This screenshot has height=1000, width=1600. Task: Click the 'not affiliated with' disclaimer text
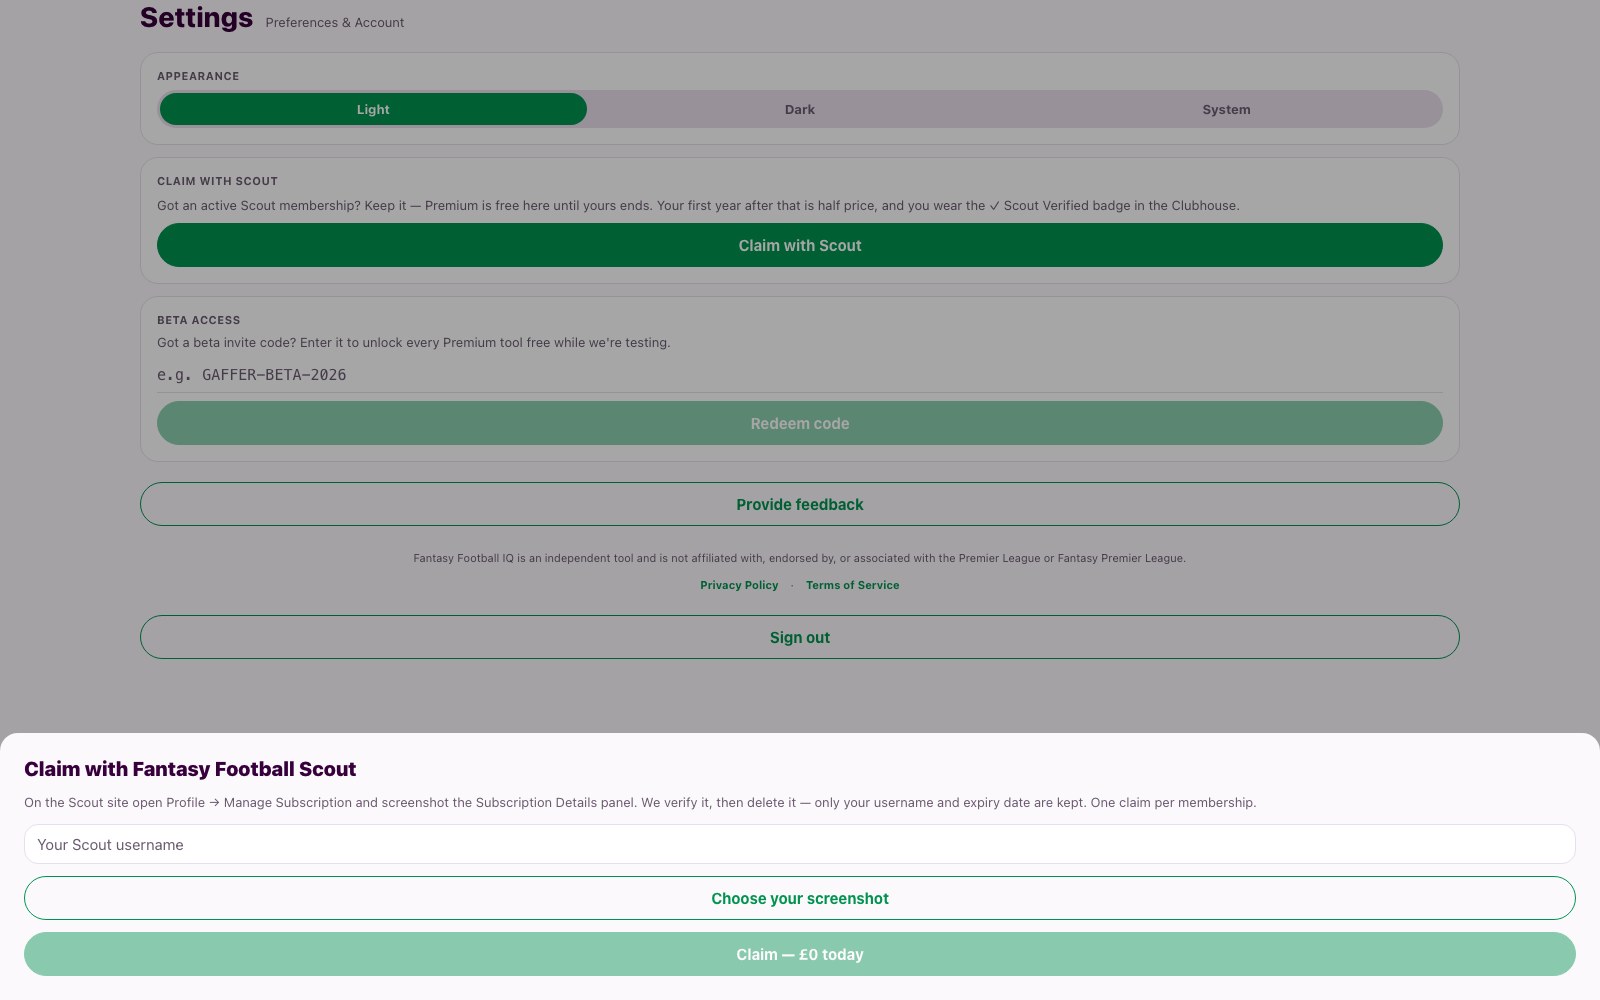click(x=800, y=558)
